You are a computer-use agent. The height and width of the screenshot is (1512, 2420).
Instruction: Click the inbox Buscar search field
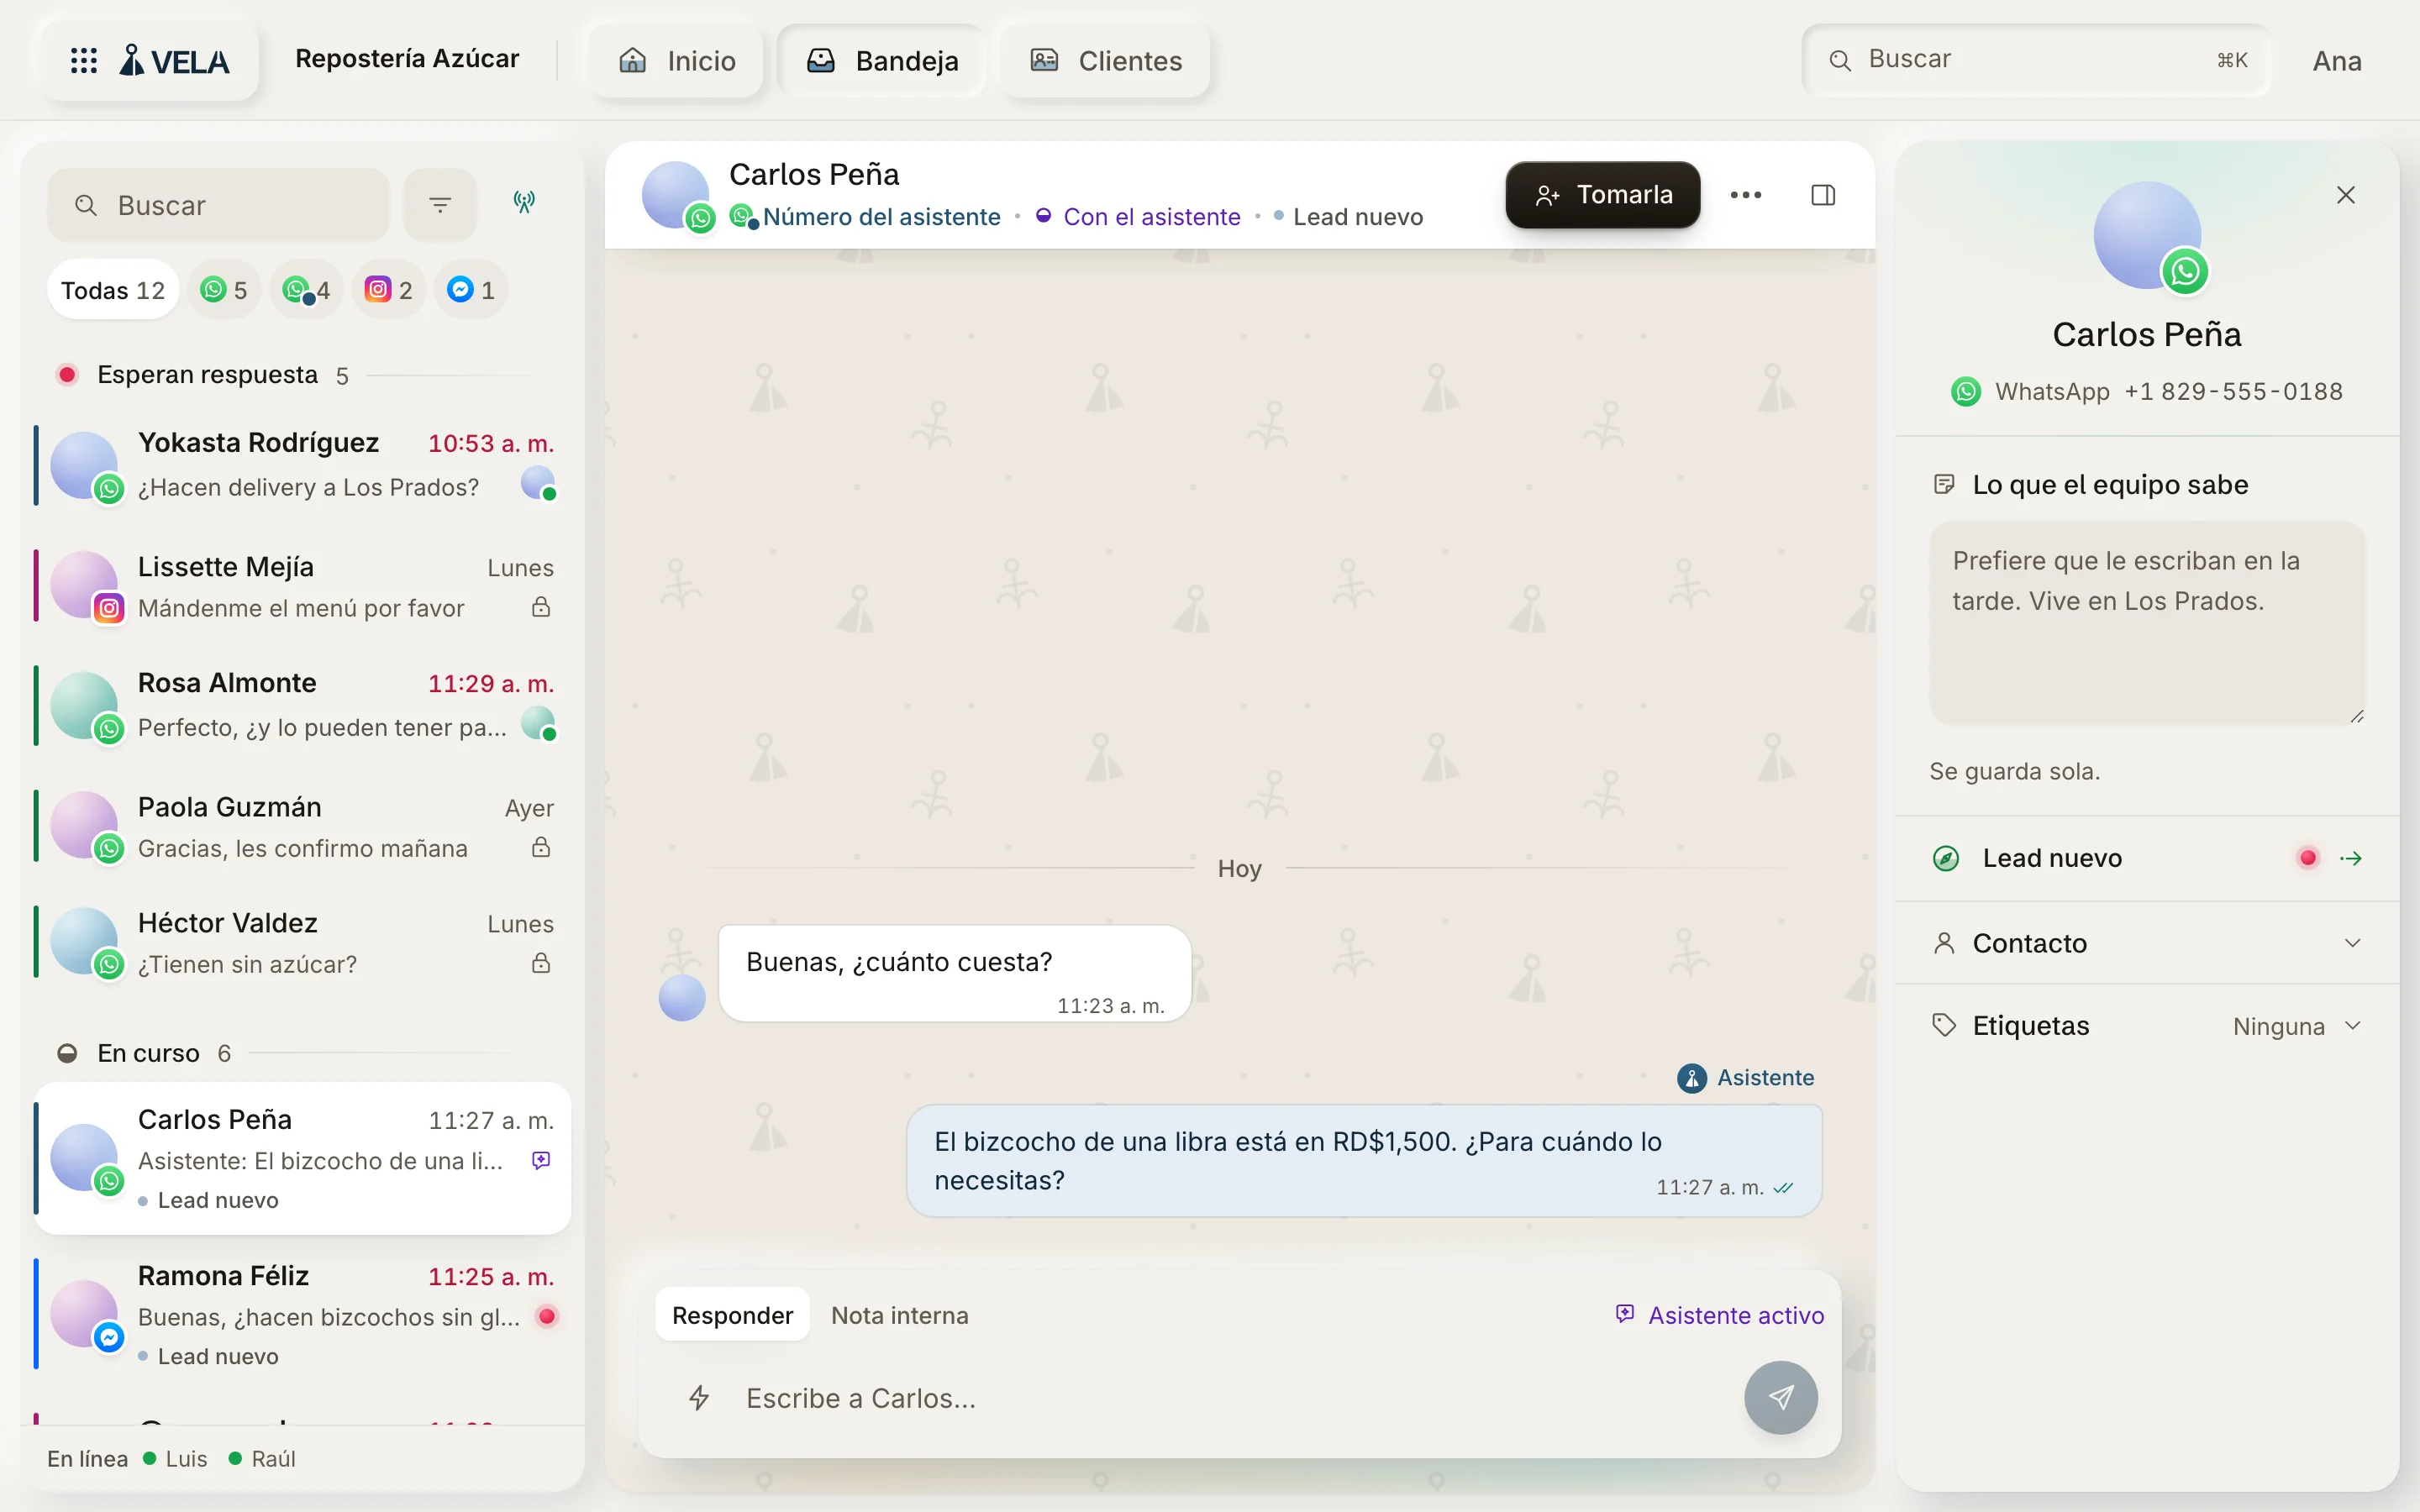[218, 205]
